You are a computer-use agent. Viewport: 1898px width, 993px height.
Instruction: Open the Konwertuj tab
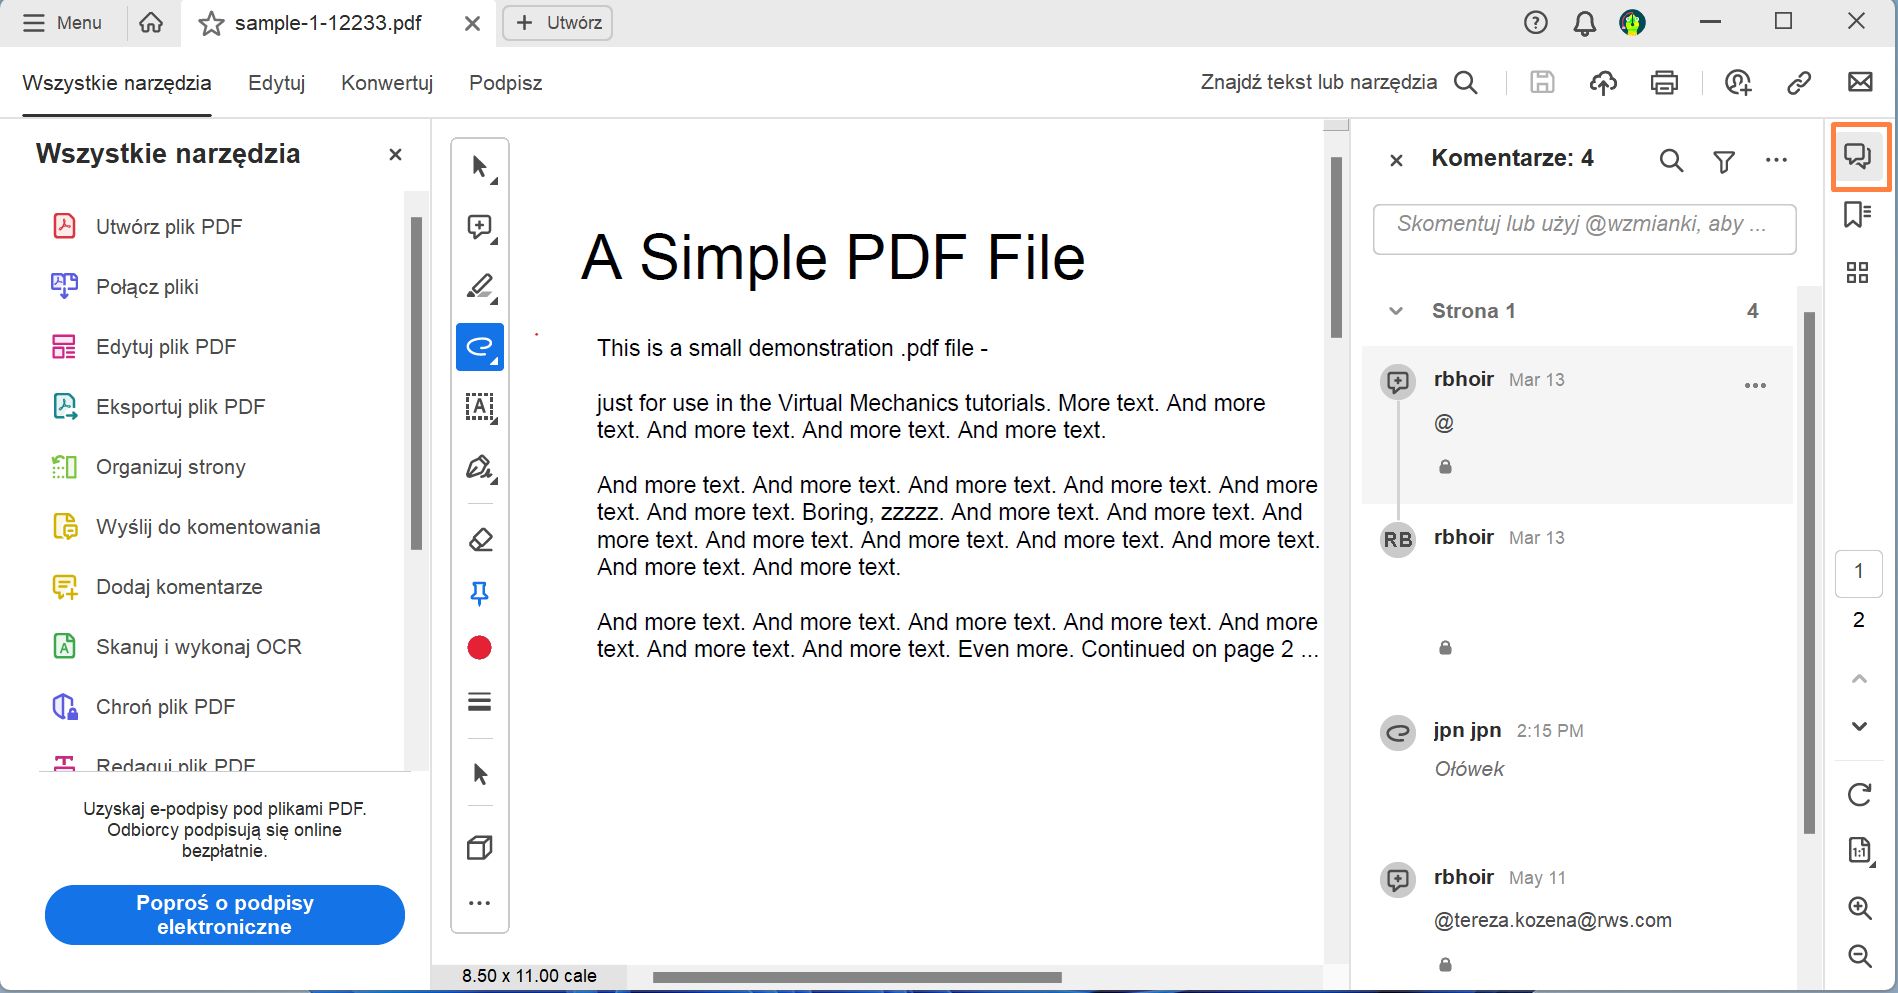[387, 83]
